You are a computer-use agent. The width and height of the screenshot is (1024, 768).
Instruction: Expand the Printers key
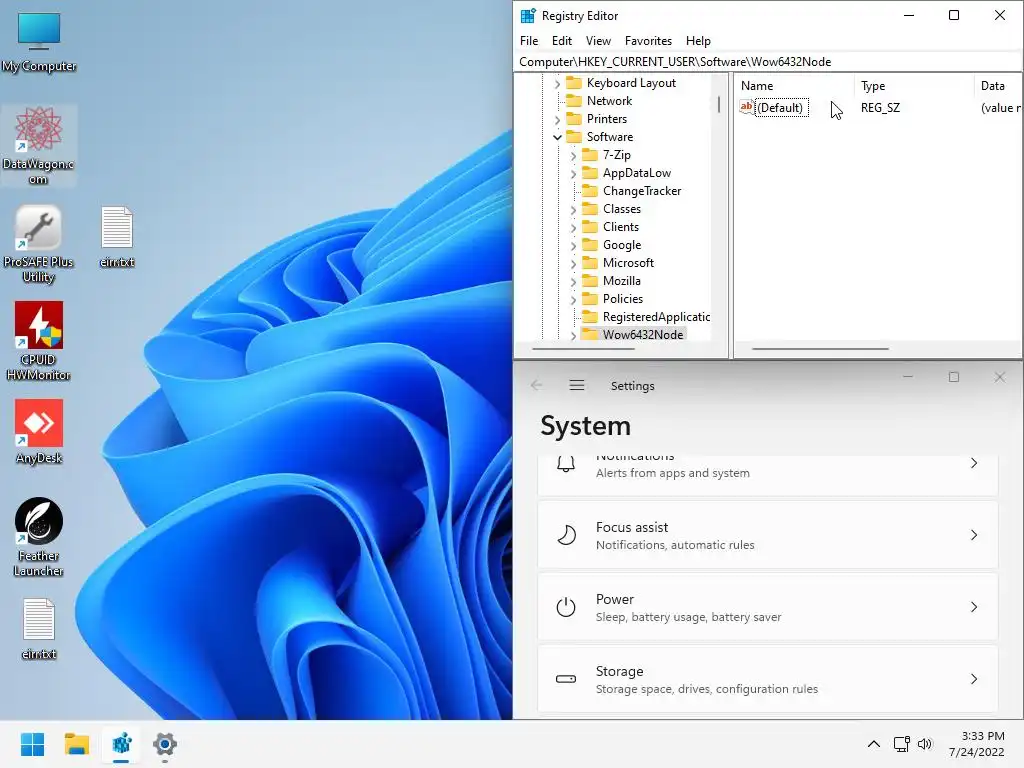pos(557,120)
